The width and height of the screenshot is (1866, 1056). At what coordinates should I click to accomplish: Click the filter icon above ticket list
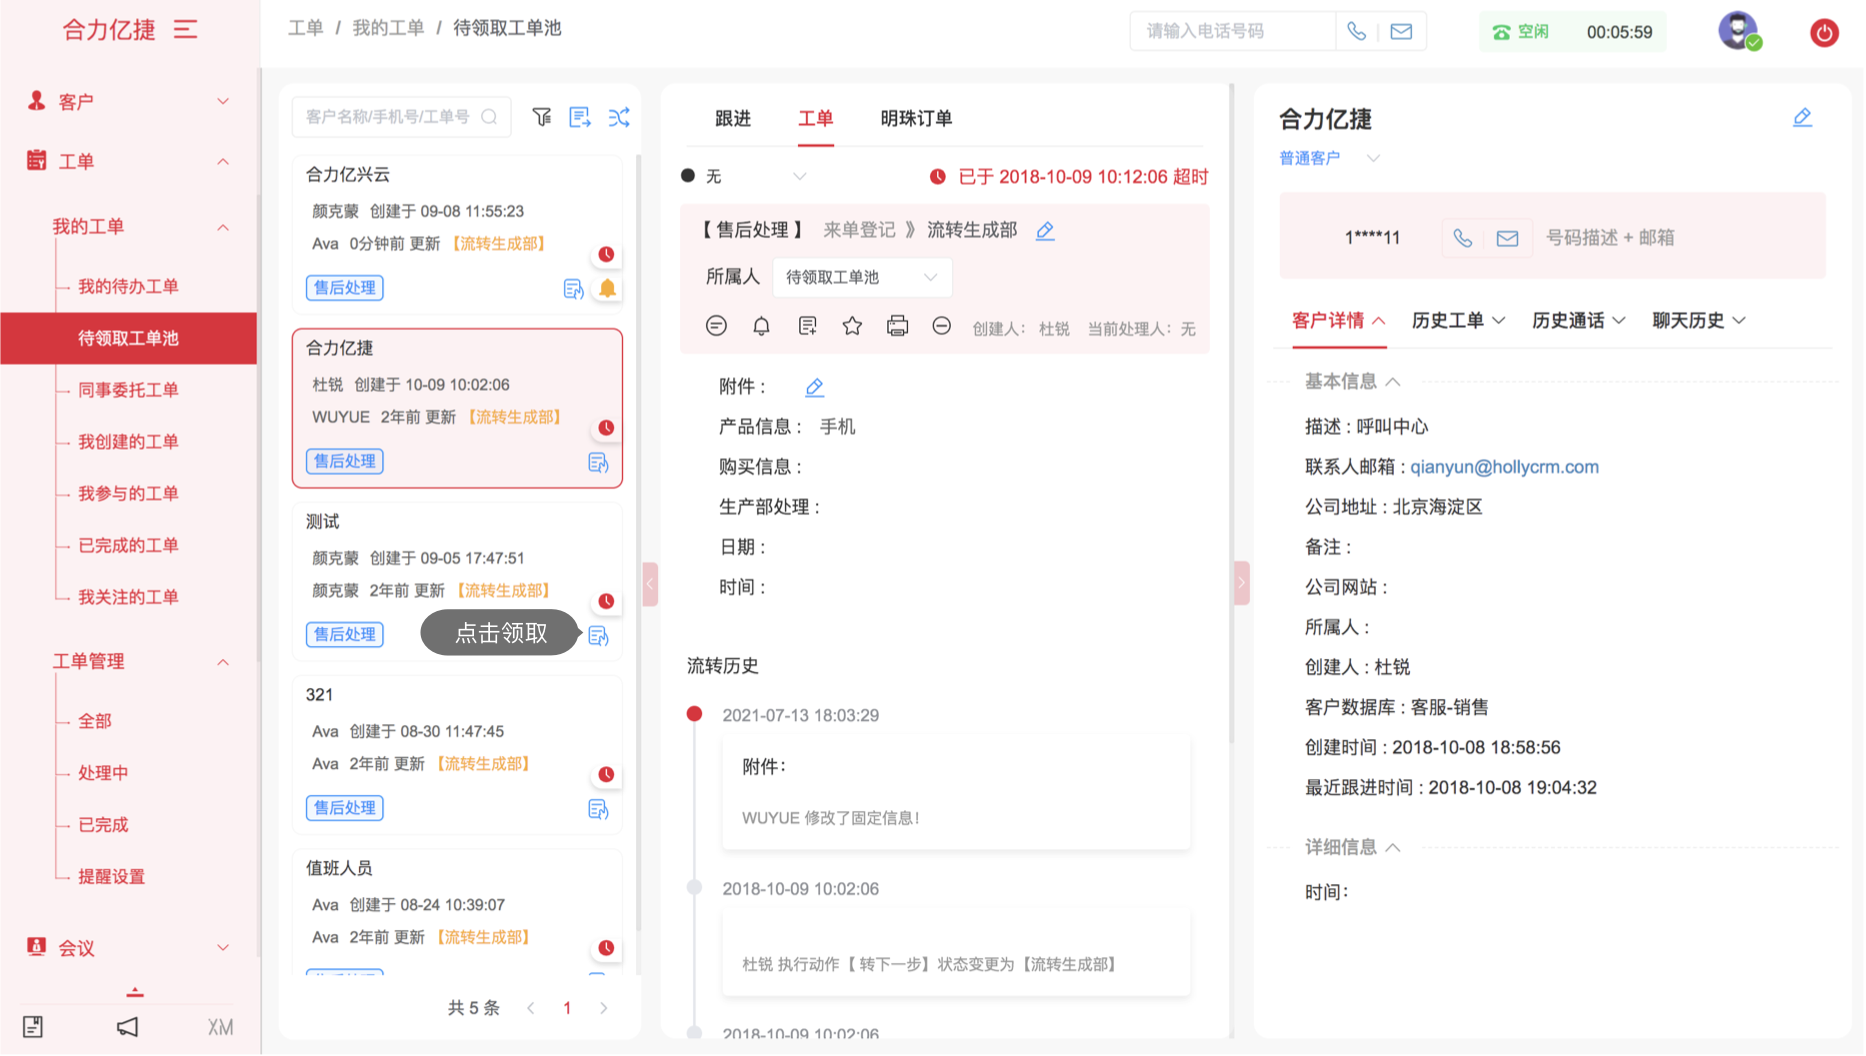point(541,117)
